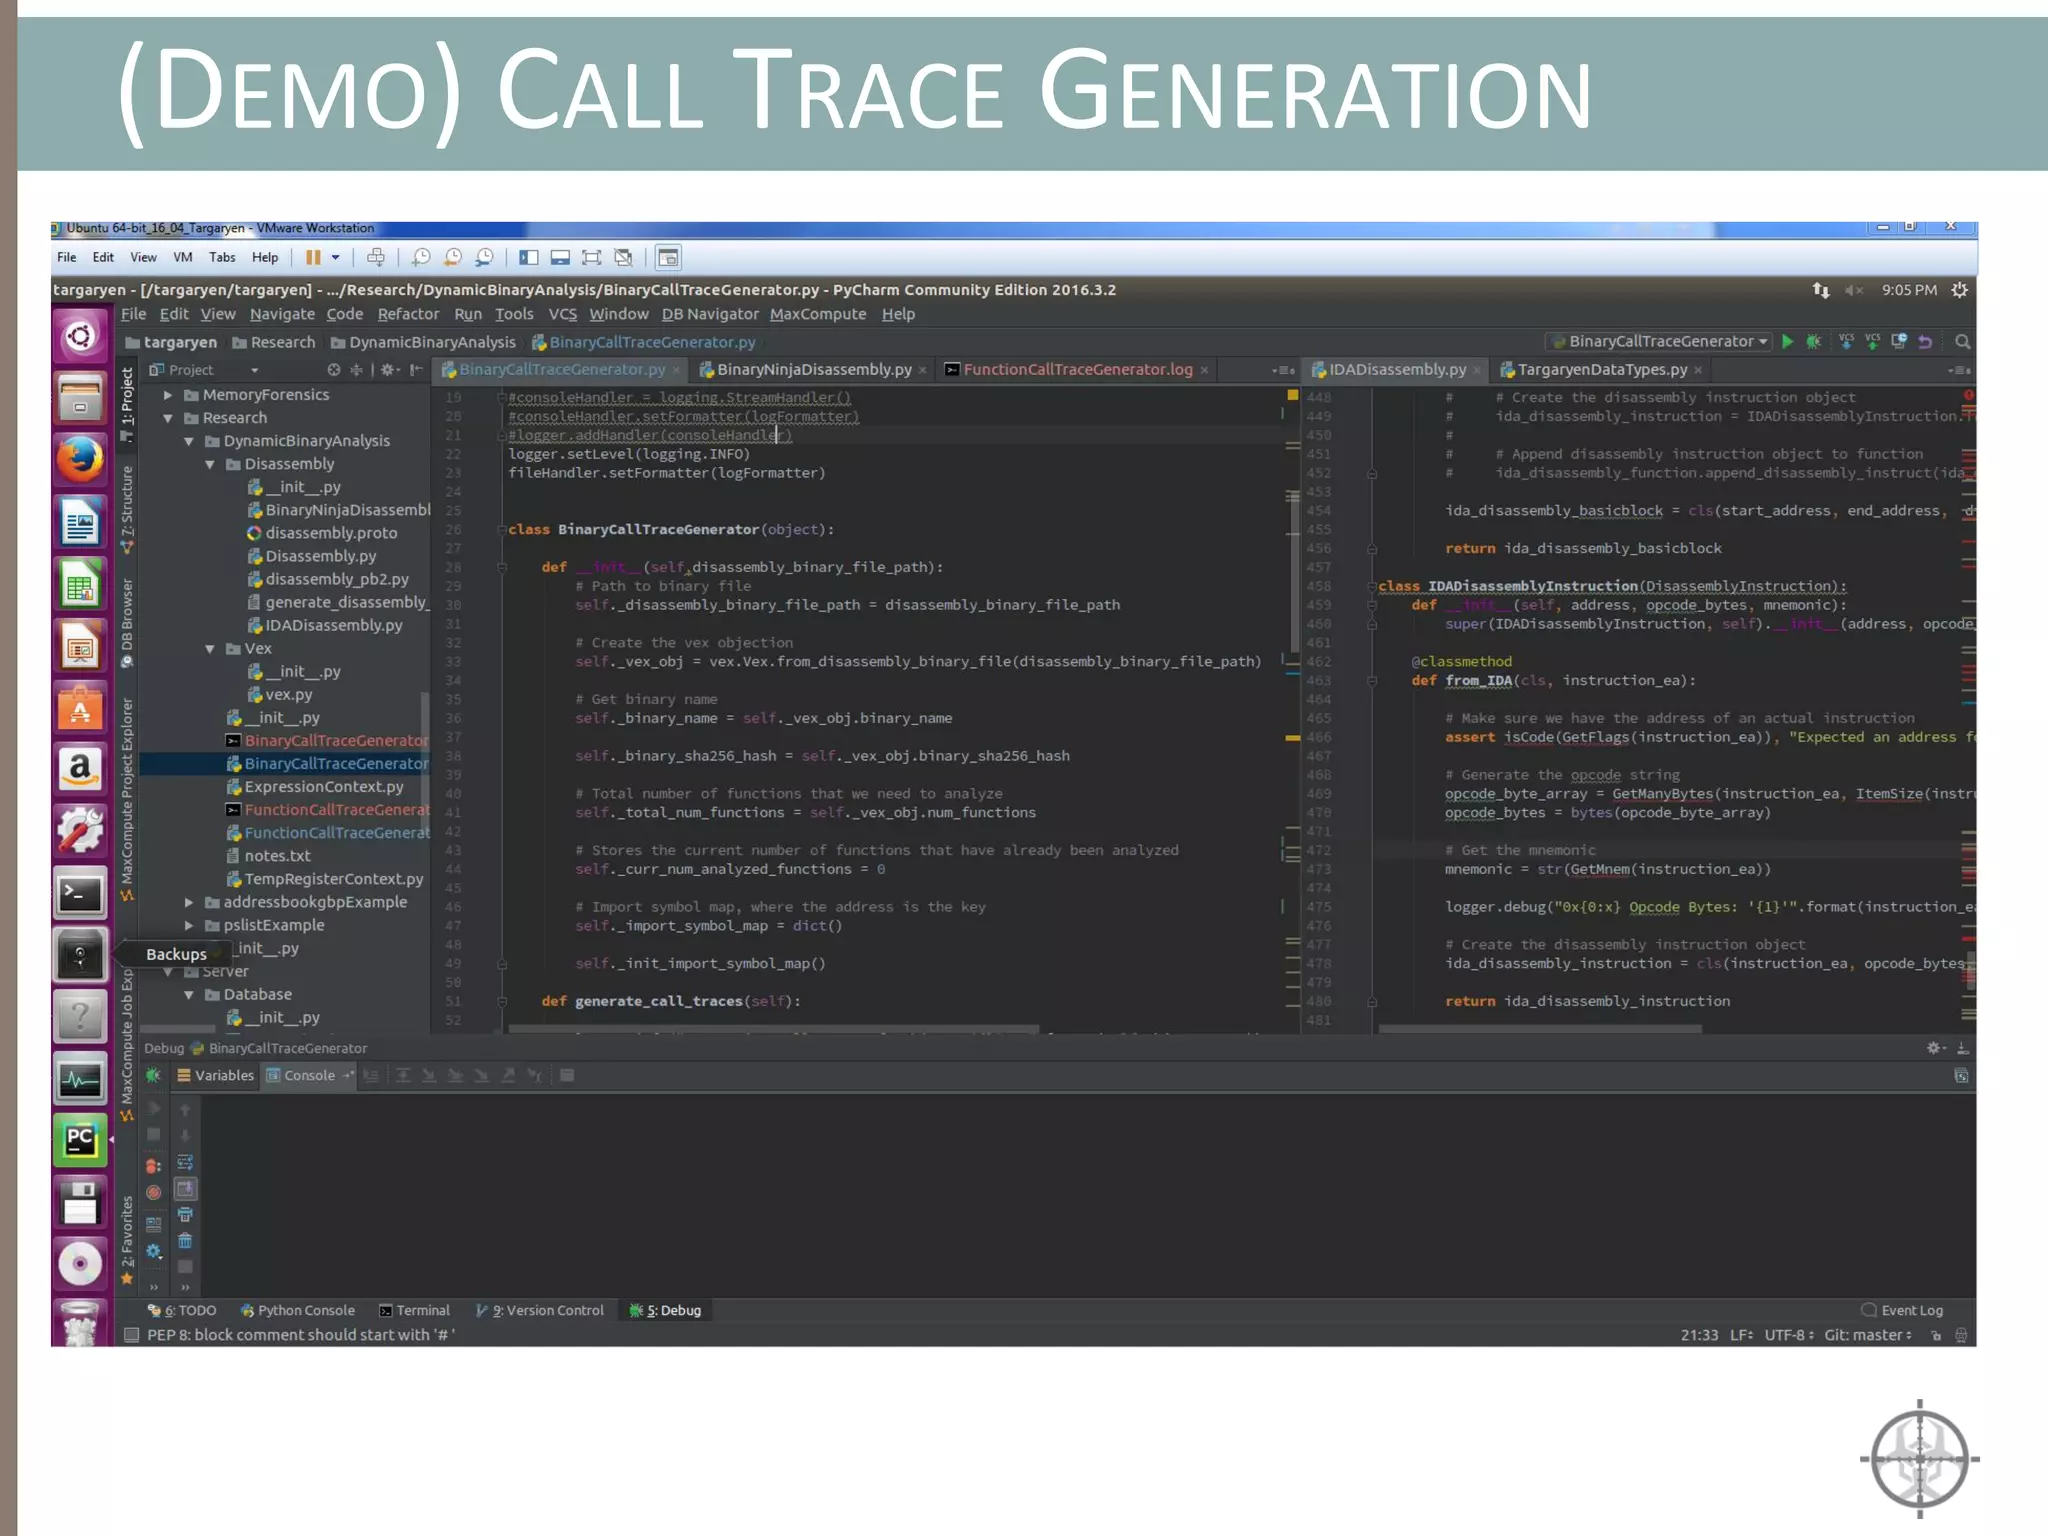The width and height of the screenshot is (2048, 1536).
Task: Run BinaryCallTraceGenerator with green play icon
Action: (1787, 342)
